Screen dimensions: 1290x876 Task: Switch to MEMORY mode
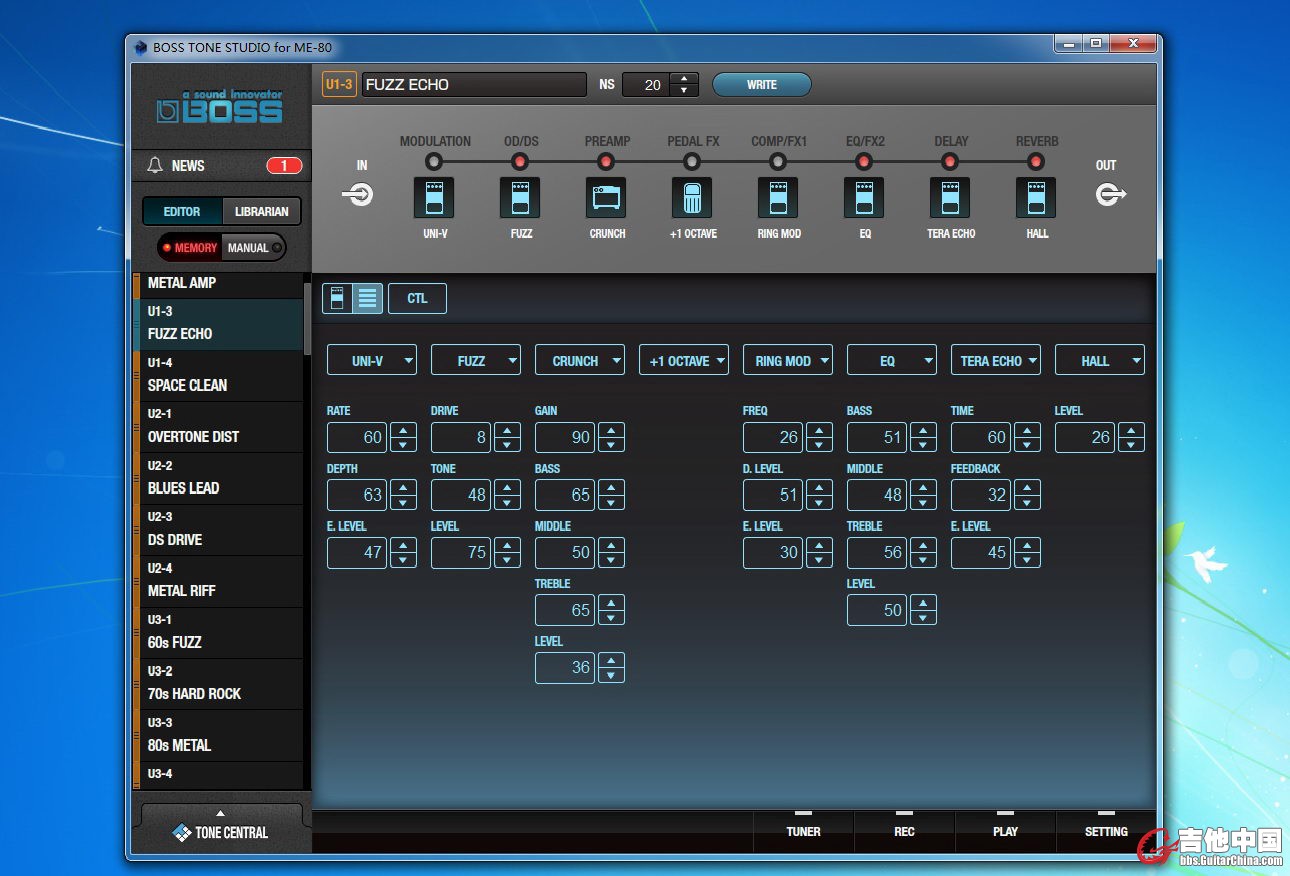point(189,248)
